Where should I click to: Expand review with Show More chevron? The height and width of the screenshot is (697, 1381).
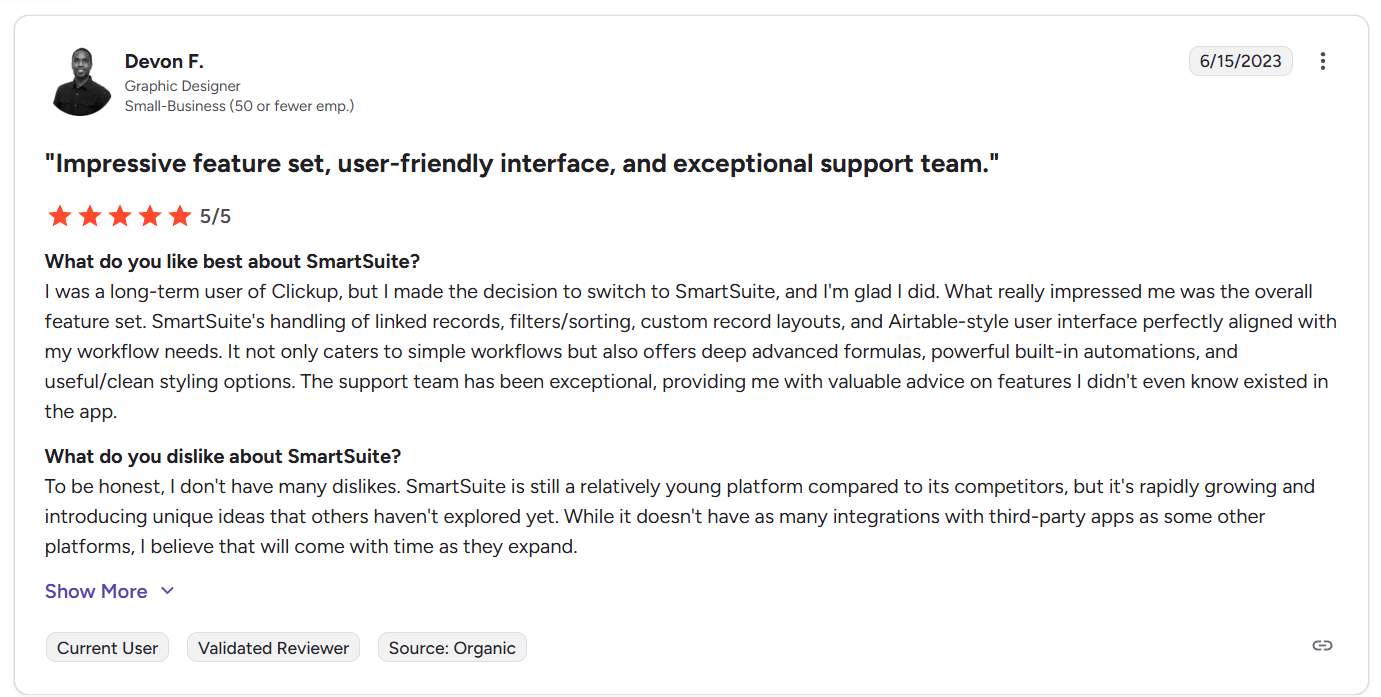coord(167,591)
